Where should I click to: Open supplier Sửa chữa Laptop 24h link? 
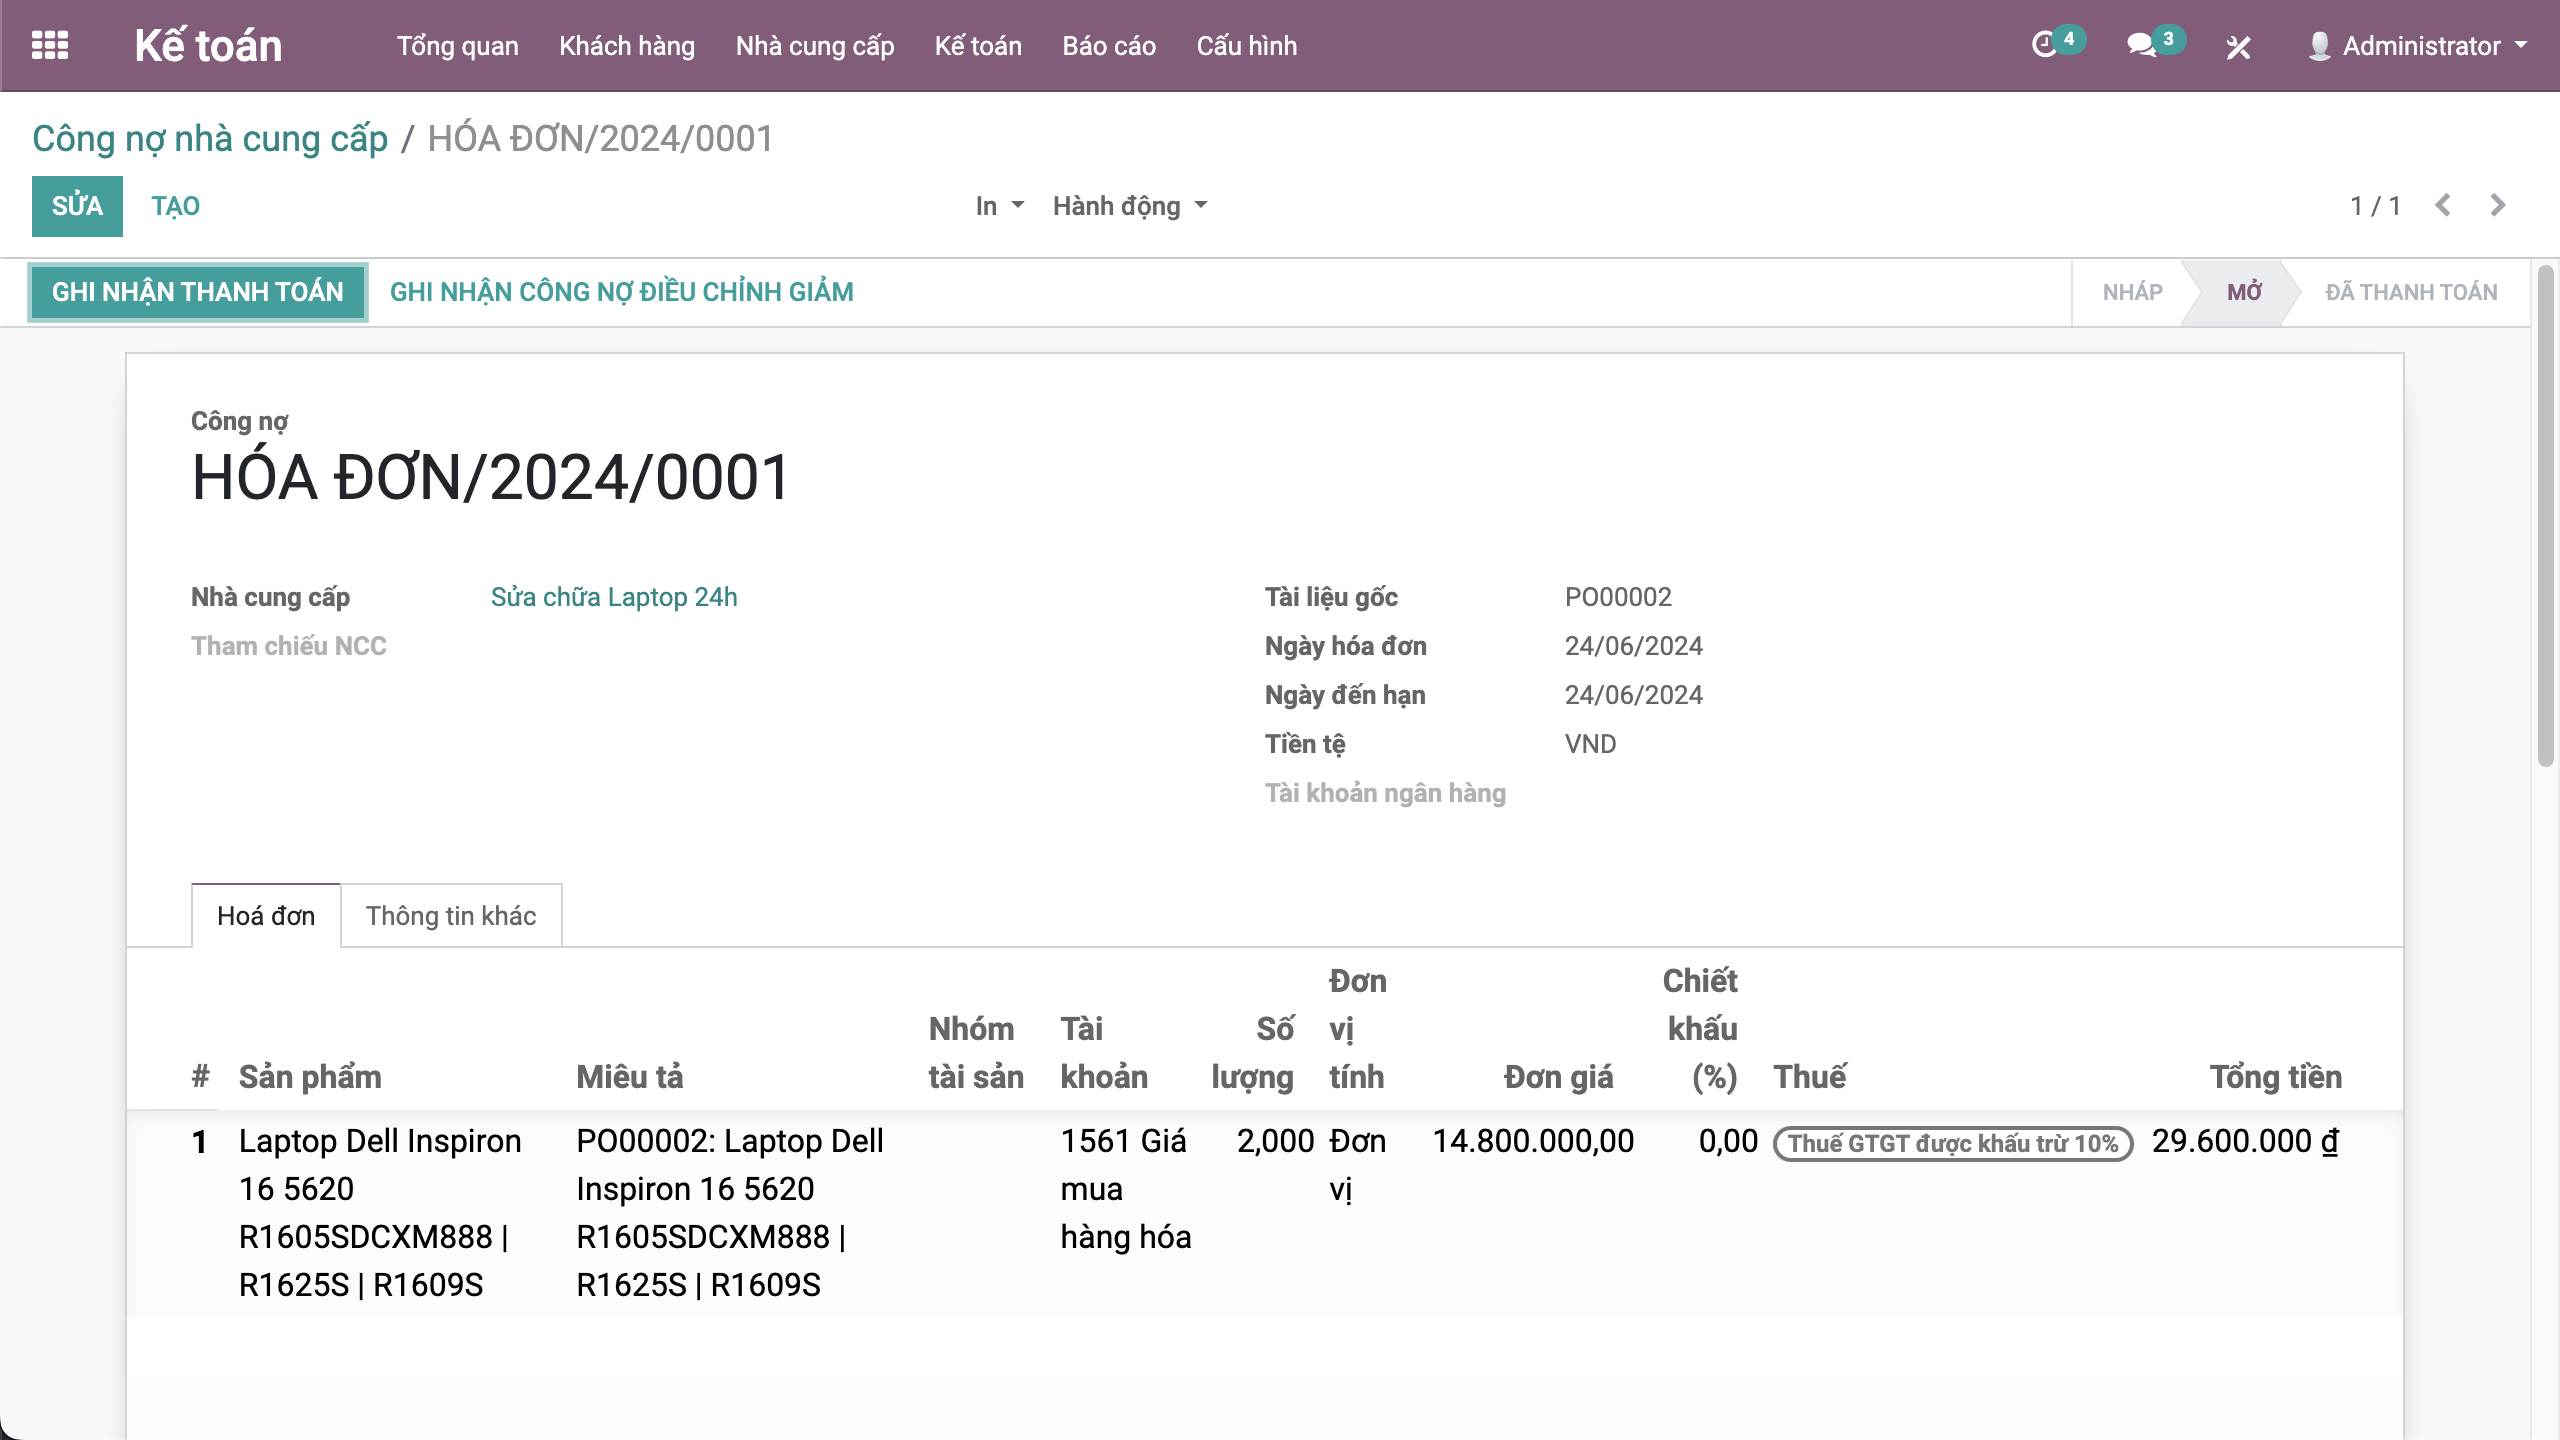614,597
